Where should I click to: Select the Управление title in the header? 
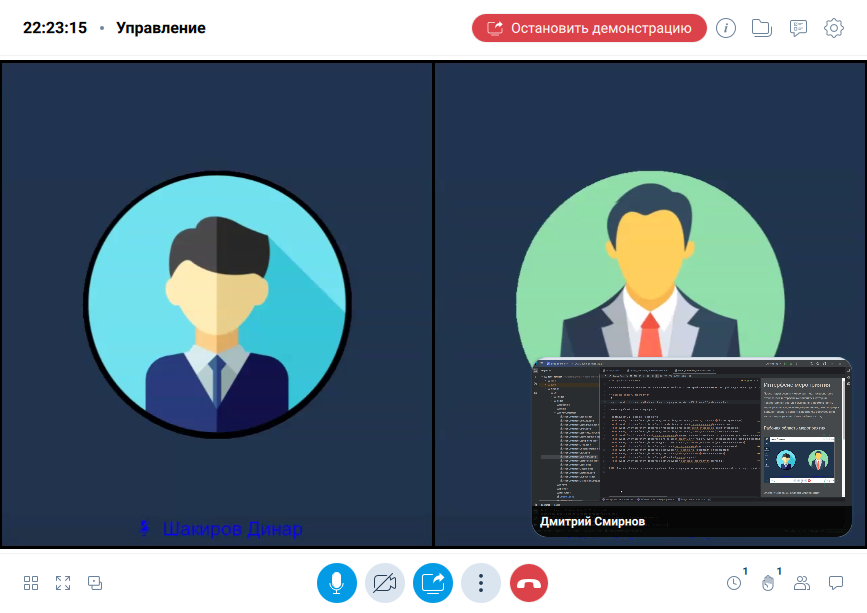pyautogui.click(x=161, y=28)
